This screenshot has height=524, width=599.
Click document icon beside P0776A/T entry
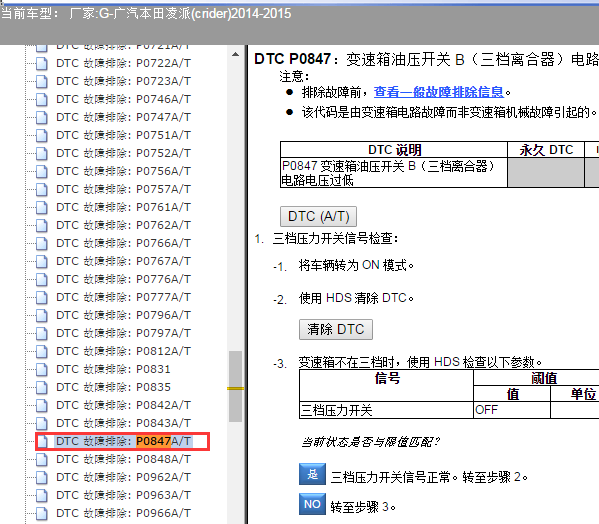click(x=42, y=279)
